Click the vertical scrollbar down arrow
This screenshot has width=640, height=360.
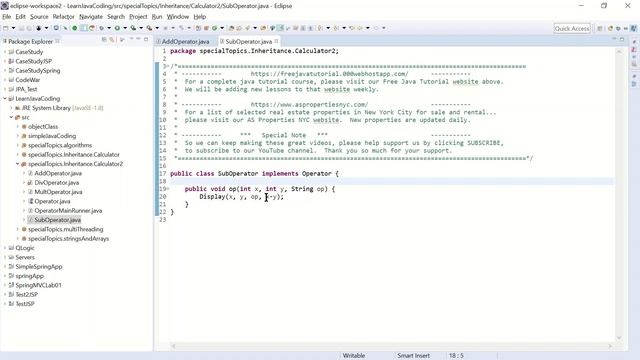(619, 338)
